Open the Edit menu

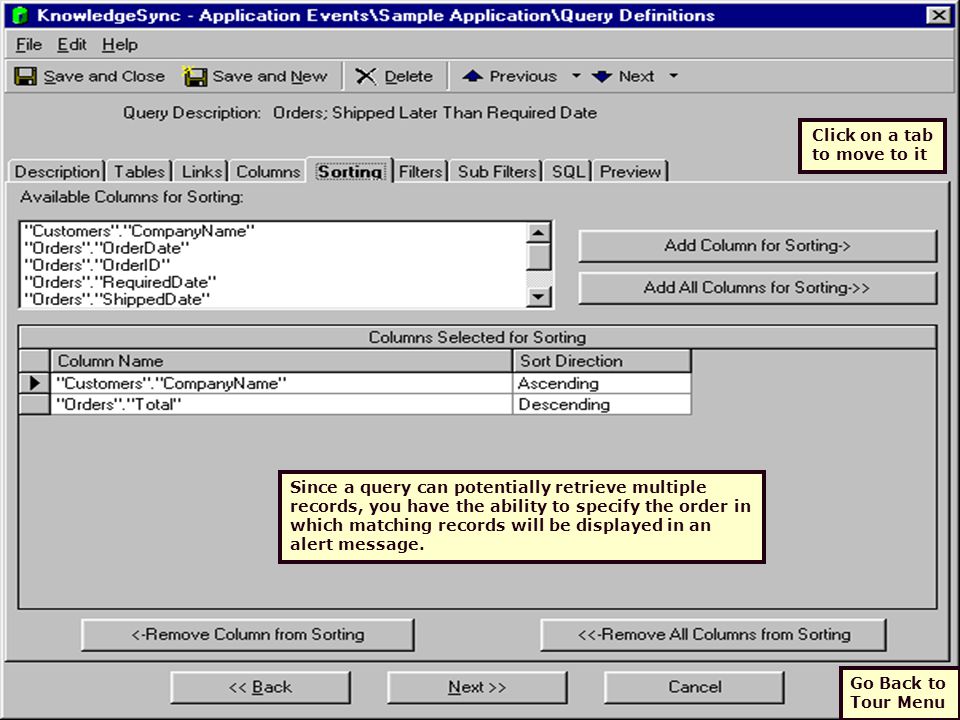point(72,45)
